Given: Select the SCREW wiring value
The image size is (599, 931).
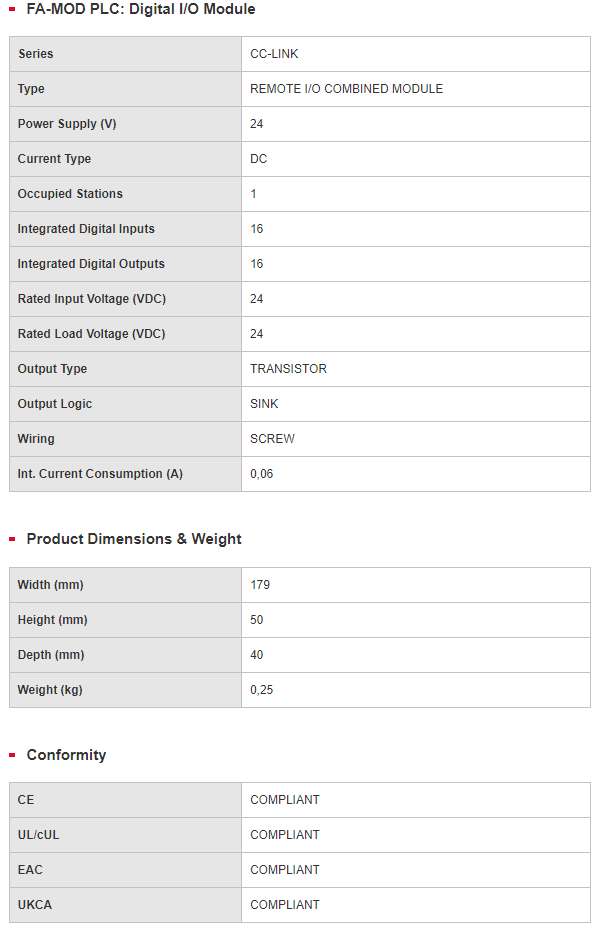Looking at the screenshot, I should 272,439.
